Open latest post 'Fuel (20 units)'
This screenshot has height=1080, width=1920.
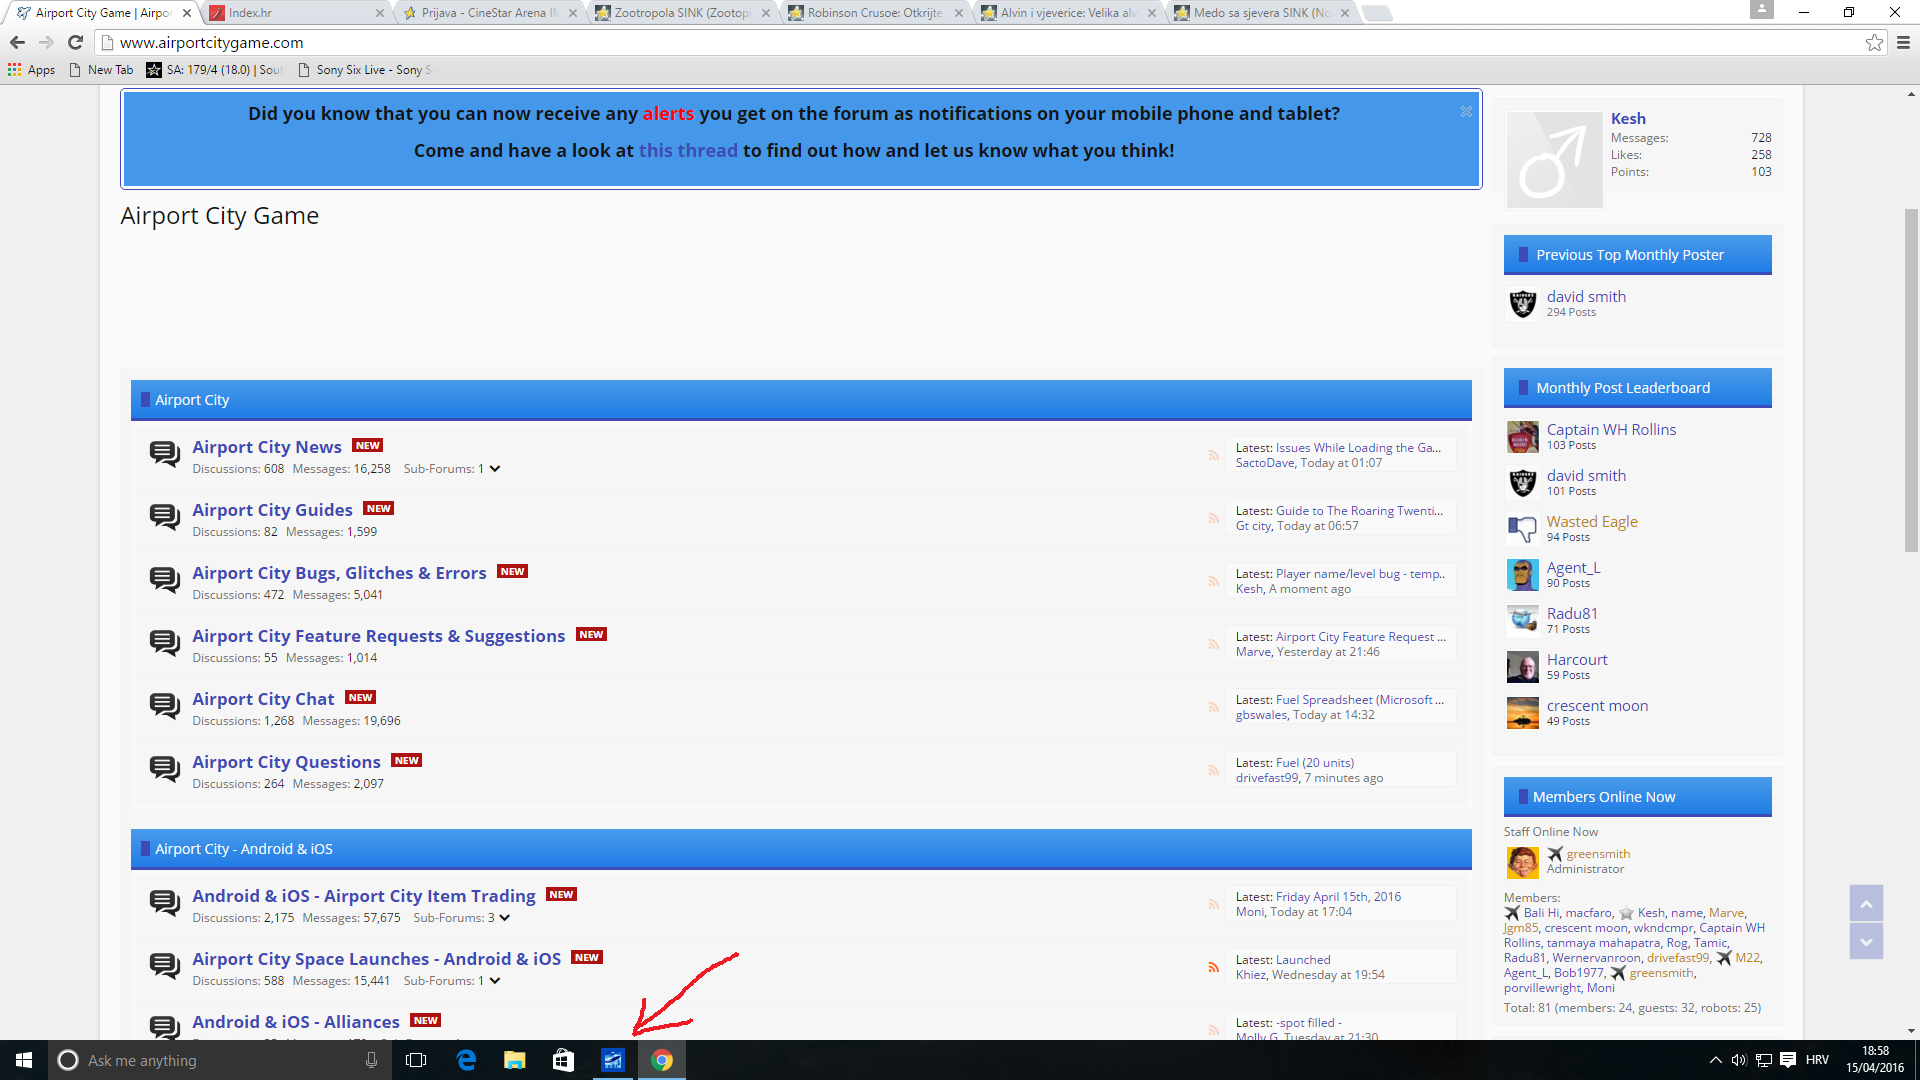coord(1315,763)
